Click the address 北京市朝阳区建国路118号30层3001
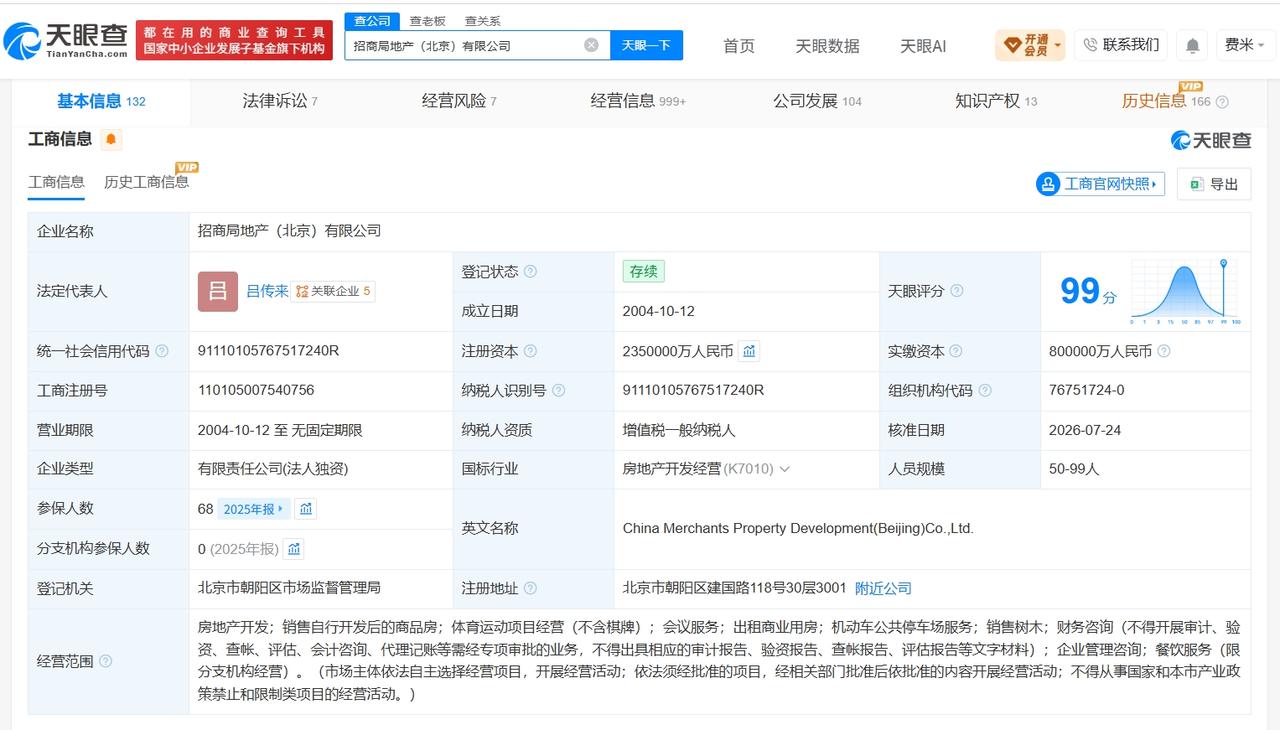The height and width of the screenshot is (730, 1280). point(734,588)
